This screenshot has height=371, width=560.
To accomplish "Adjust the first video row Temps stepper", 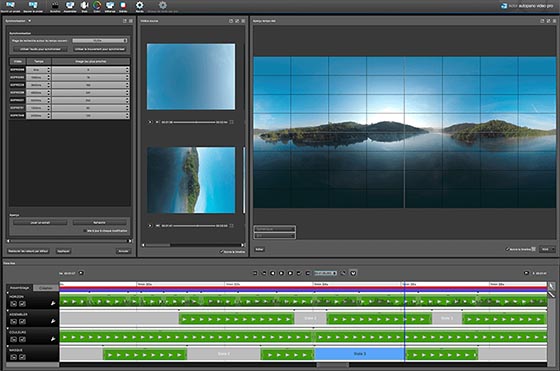I will coord(49,70).
